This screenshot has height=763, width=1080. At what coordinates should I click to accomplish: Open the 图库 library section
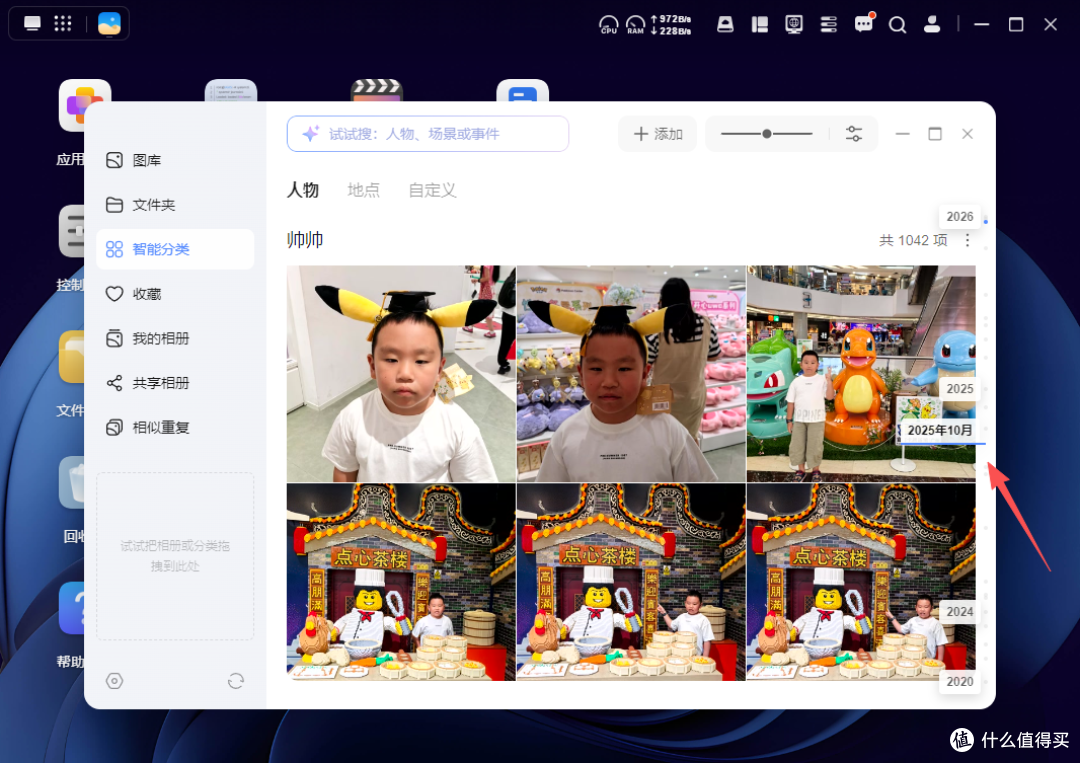(x=175, y=160)
